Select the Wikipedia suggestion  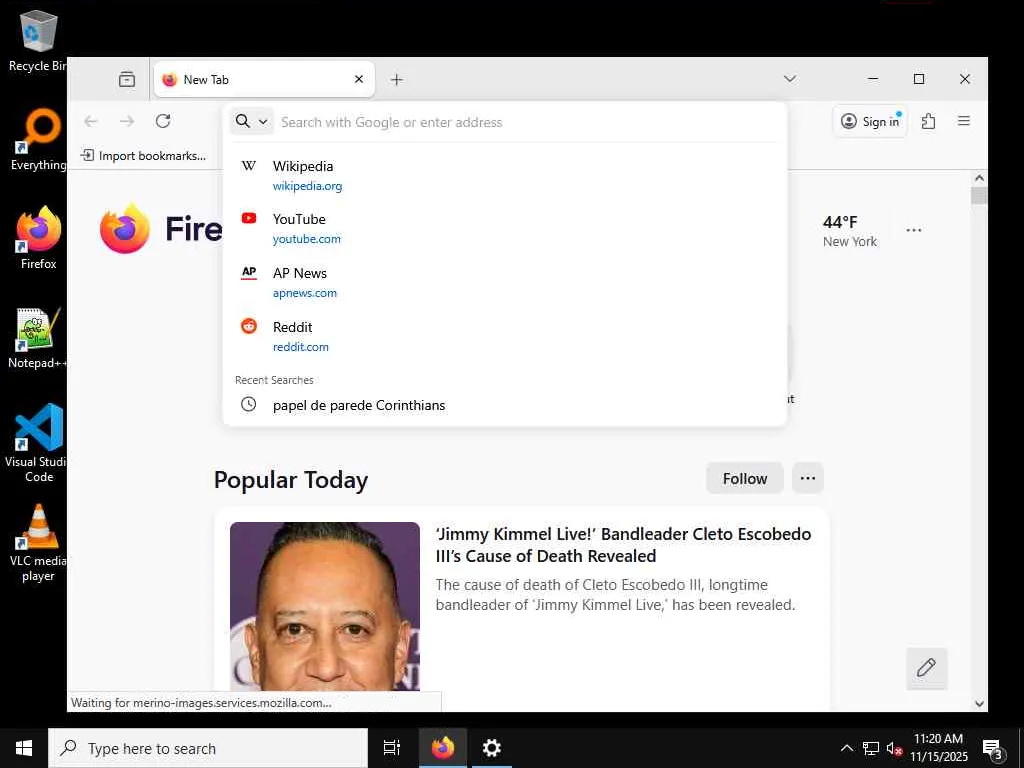[x=504, y=176]
